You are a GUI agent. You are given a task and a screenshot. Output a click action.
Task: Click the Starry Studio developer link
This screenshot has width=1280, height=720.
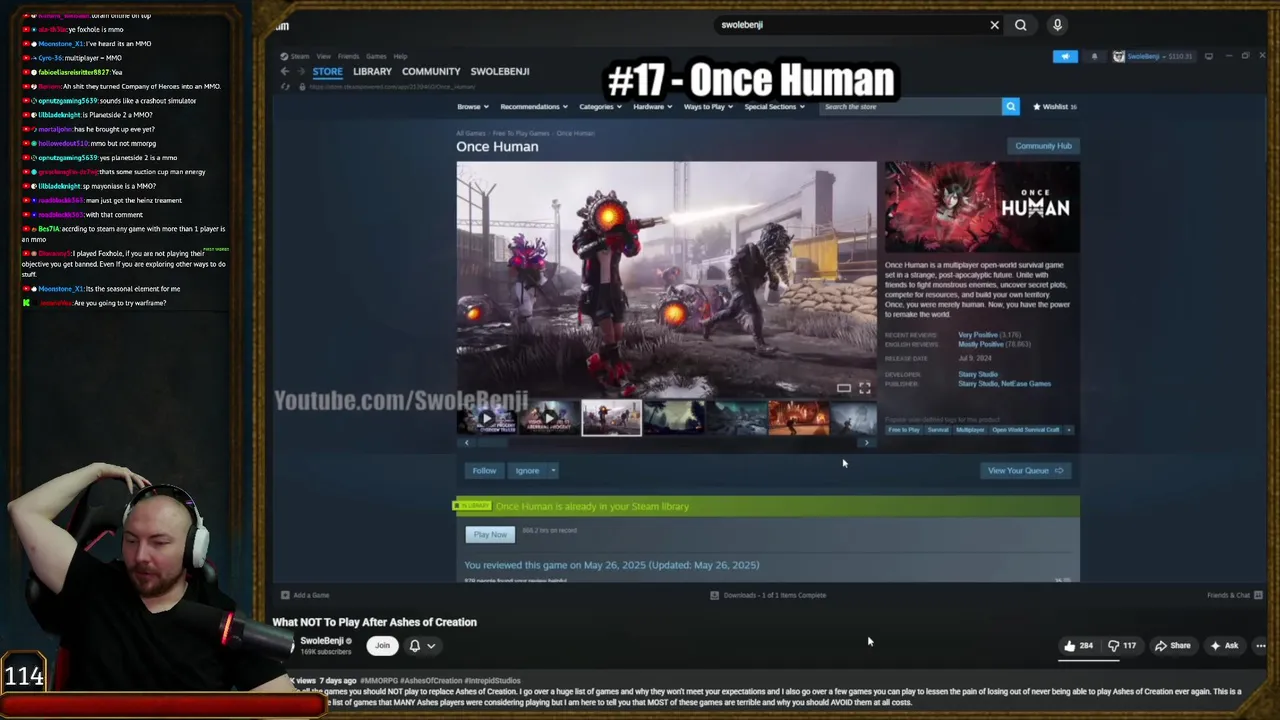[978, 375]
